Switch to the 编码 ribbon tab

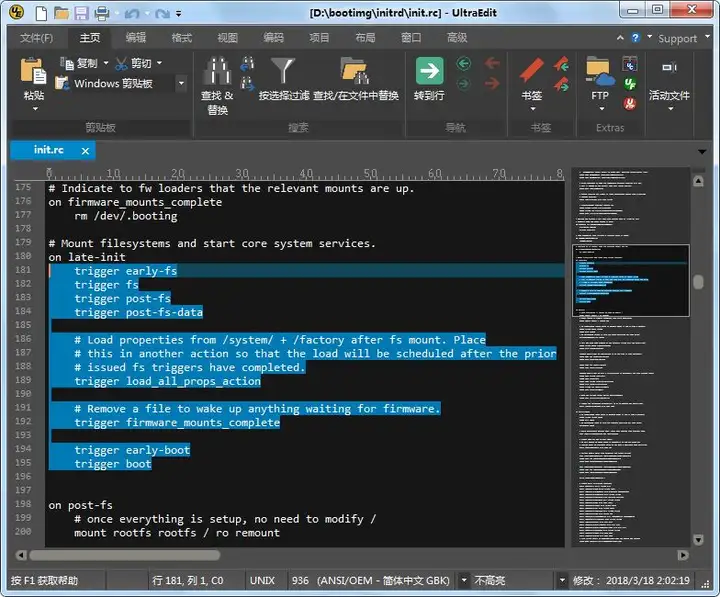click(x=273, y=38)
